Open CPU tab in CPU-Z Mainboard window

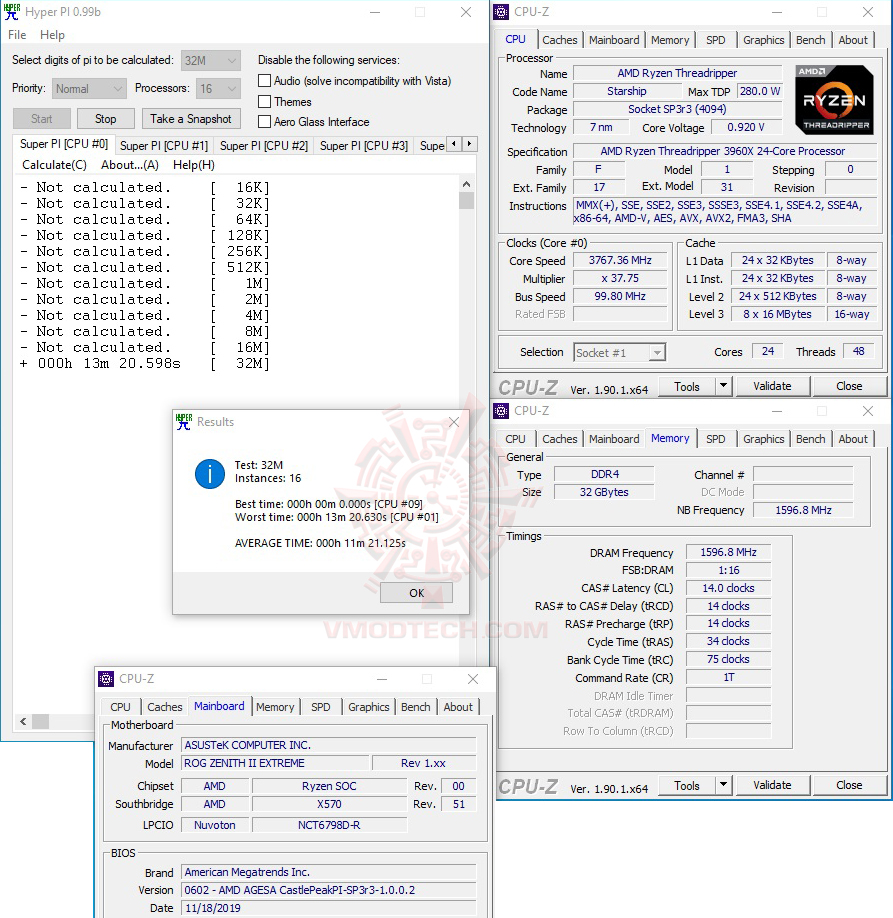[x=120, y=707]
